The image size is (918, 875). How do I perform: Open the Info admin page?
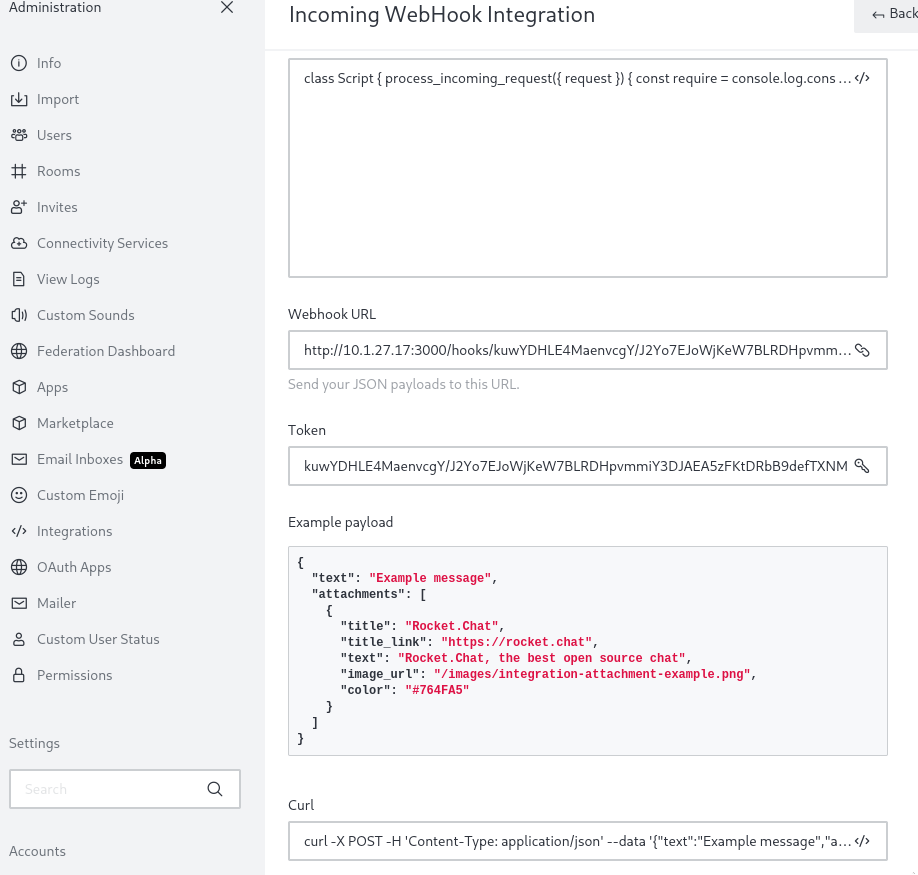click(x=49, y=63)
